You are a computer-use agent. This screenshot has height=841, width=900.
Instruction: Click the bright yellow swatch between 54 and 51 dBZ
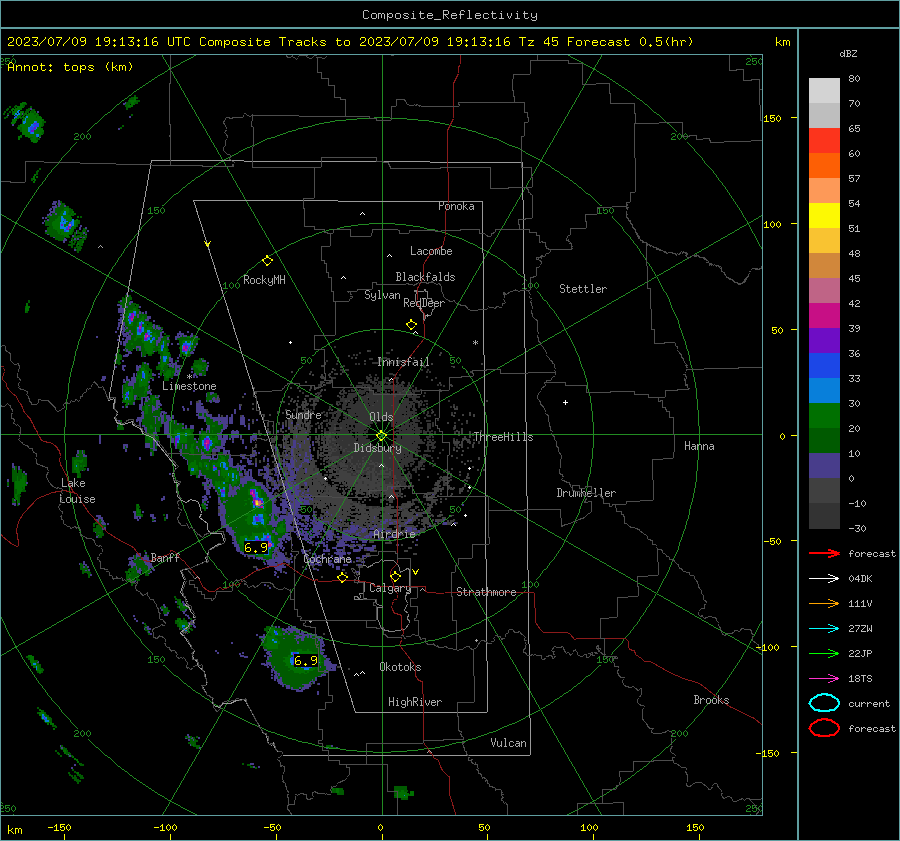pyautogui.click(x=824, y=216)
